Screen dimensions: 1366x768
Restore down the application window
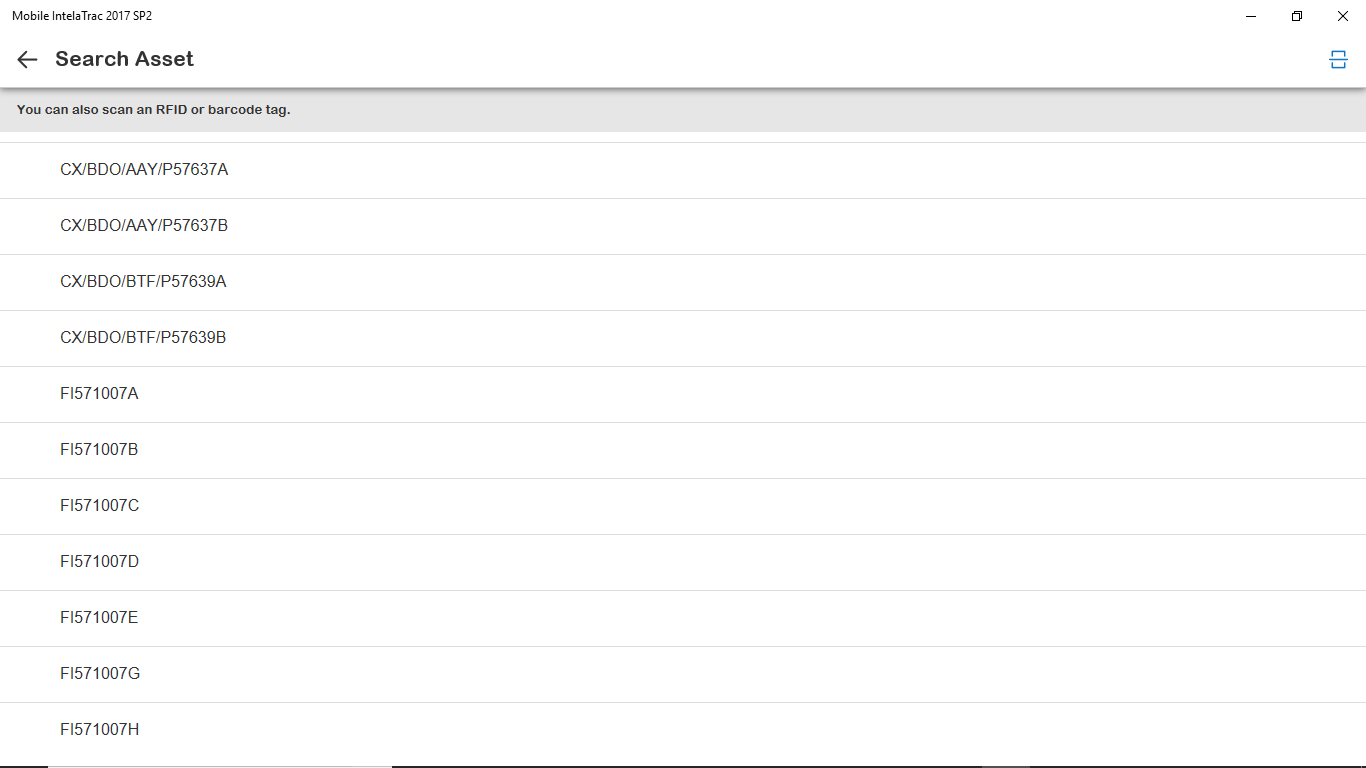click(x=1297, y=16)
